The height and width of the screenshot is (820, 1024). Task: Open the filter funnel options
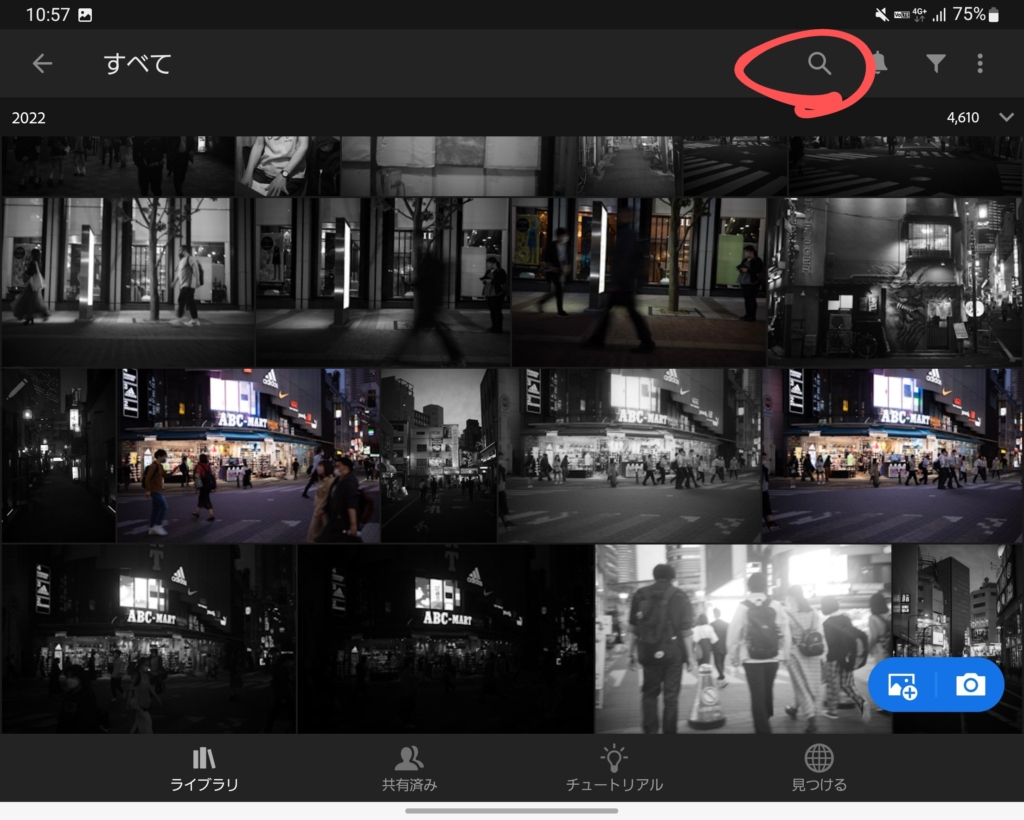point(936,63)
